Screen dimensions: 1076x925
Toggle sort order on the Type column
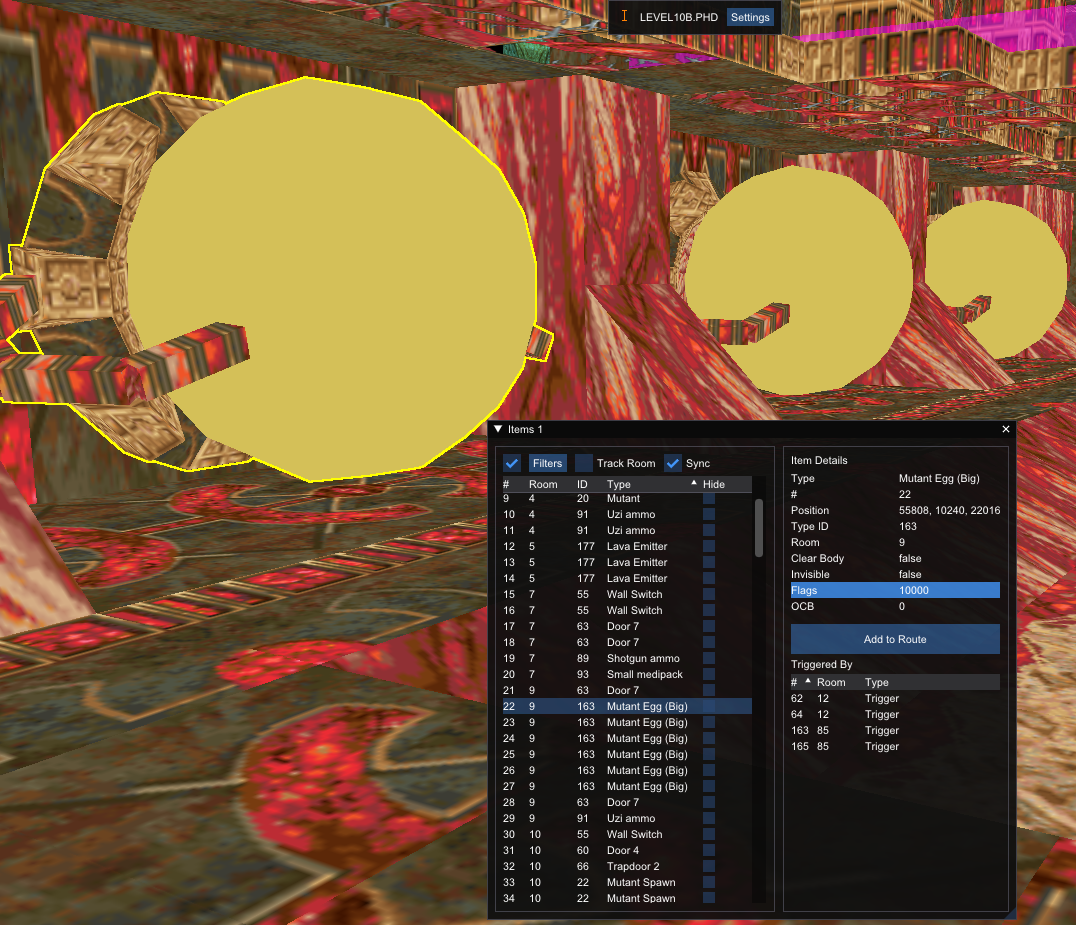click(620, 484)
